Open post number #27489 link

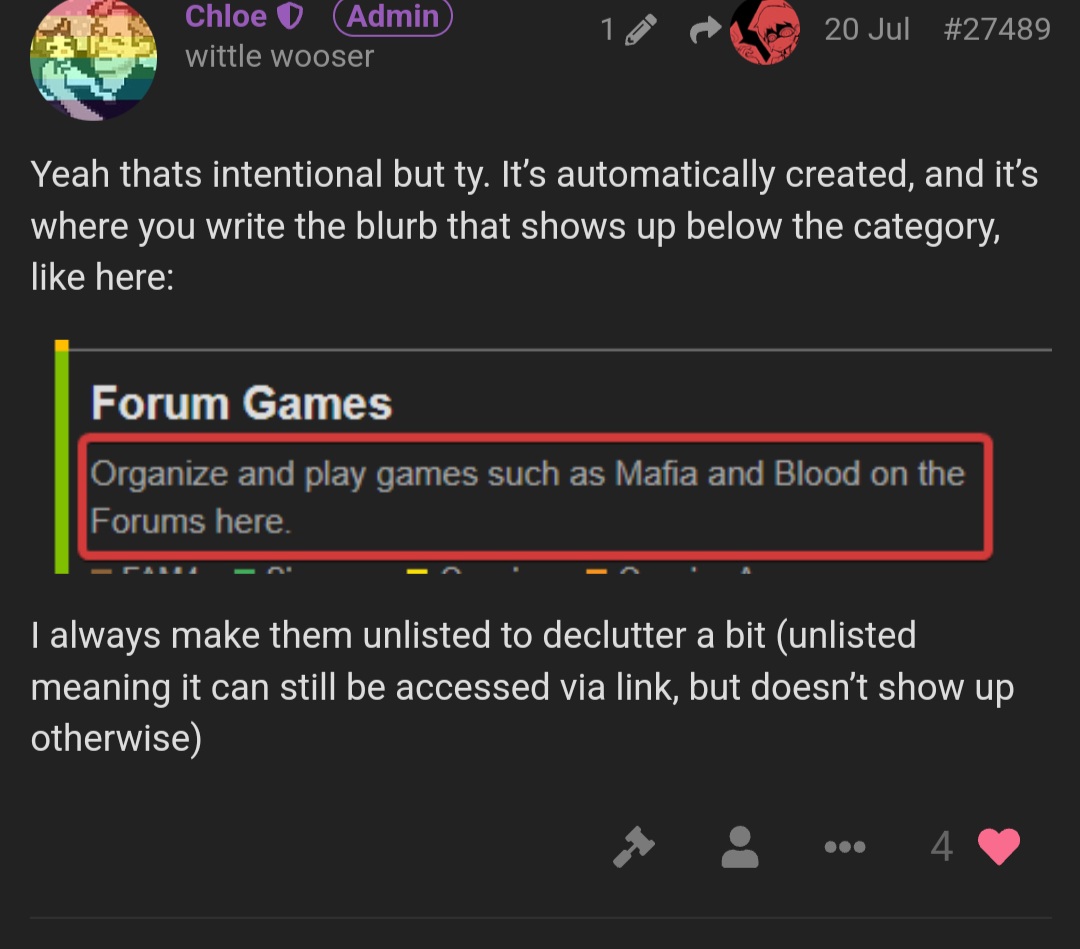(997, 30)
